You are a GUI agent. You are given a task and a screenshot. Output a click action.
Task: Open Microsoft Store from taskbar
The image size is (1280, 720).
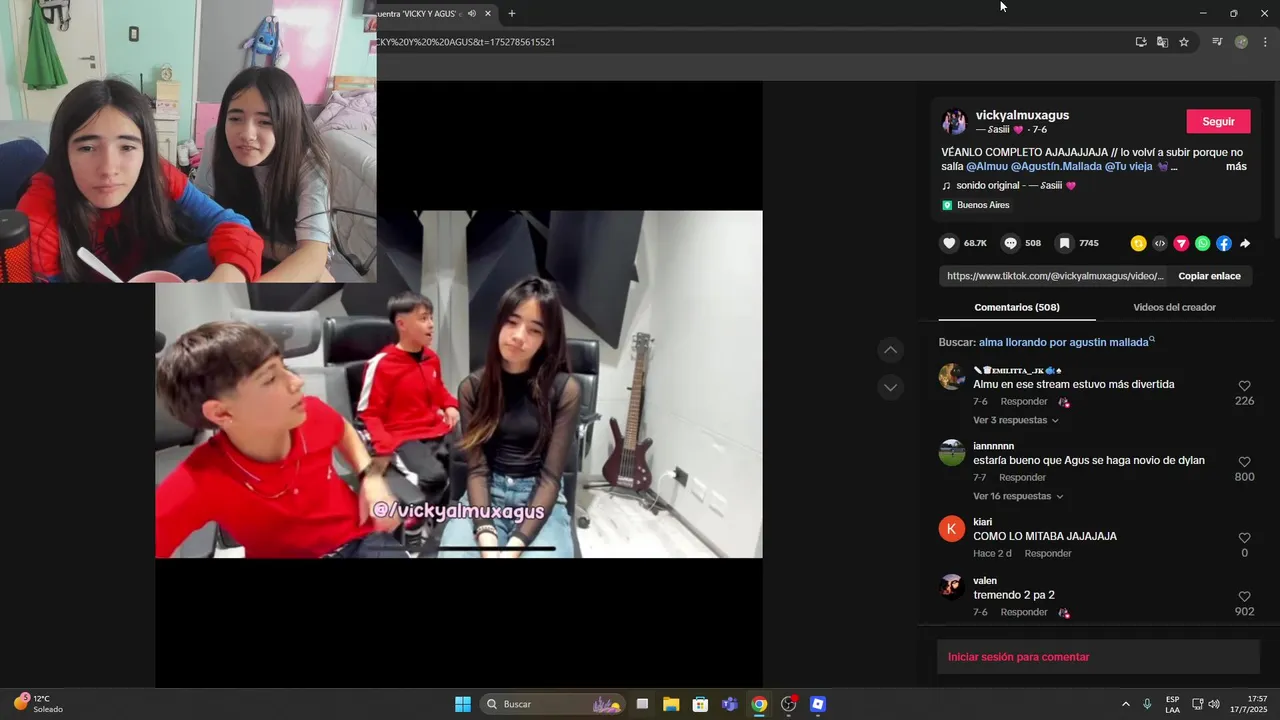[x=700, y=704]
